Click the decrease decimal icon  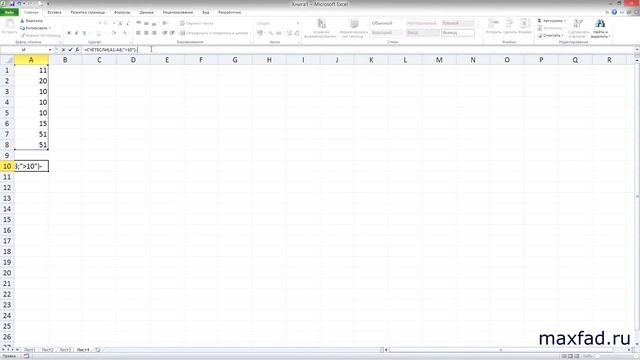(x=297, y=33)
